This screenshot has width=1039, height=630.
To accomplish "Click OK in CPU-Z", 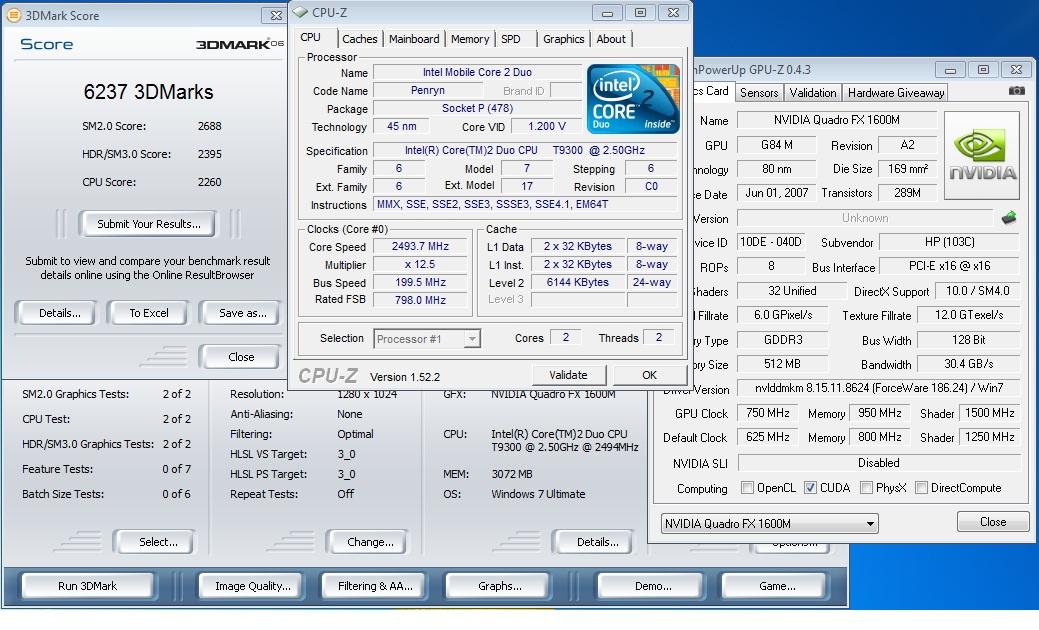I will tap(649, 375).
